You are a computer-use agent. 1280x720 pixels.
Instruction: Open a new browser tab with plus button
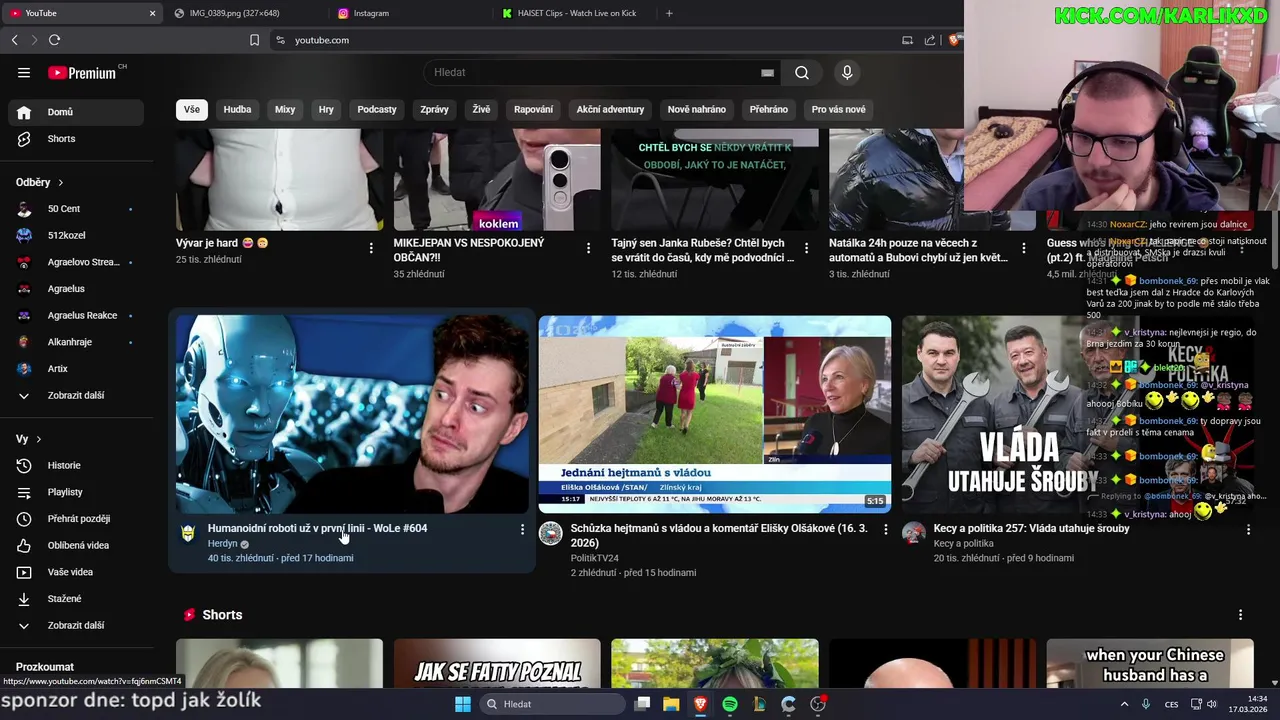pos(669,13)
